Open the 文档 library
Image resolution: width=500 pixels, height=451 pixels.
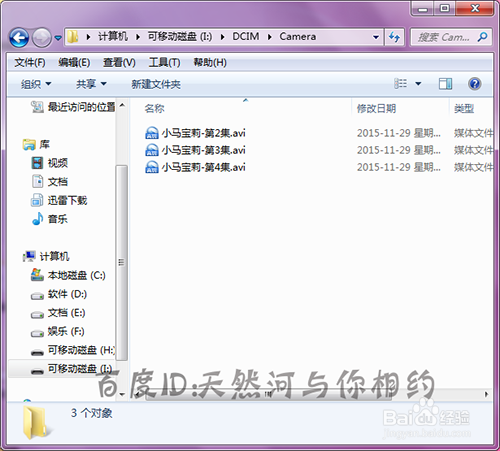58,182
